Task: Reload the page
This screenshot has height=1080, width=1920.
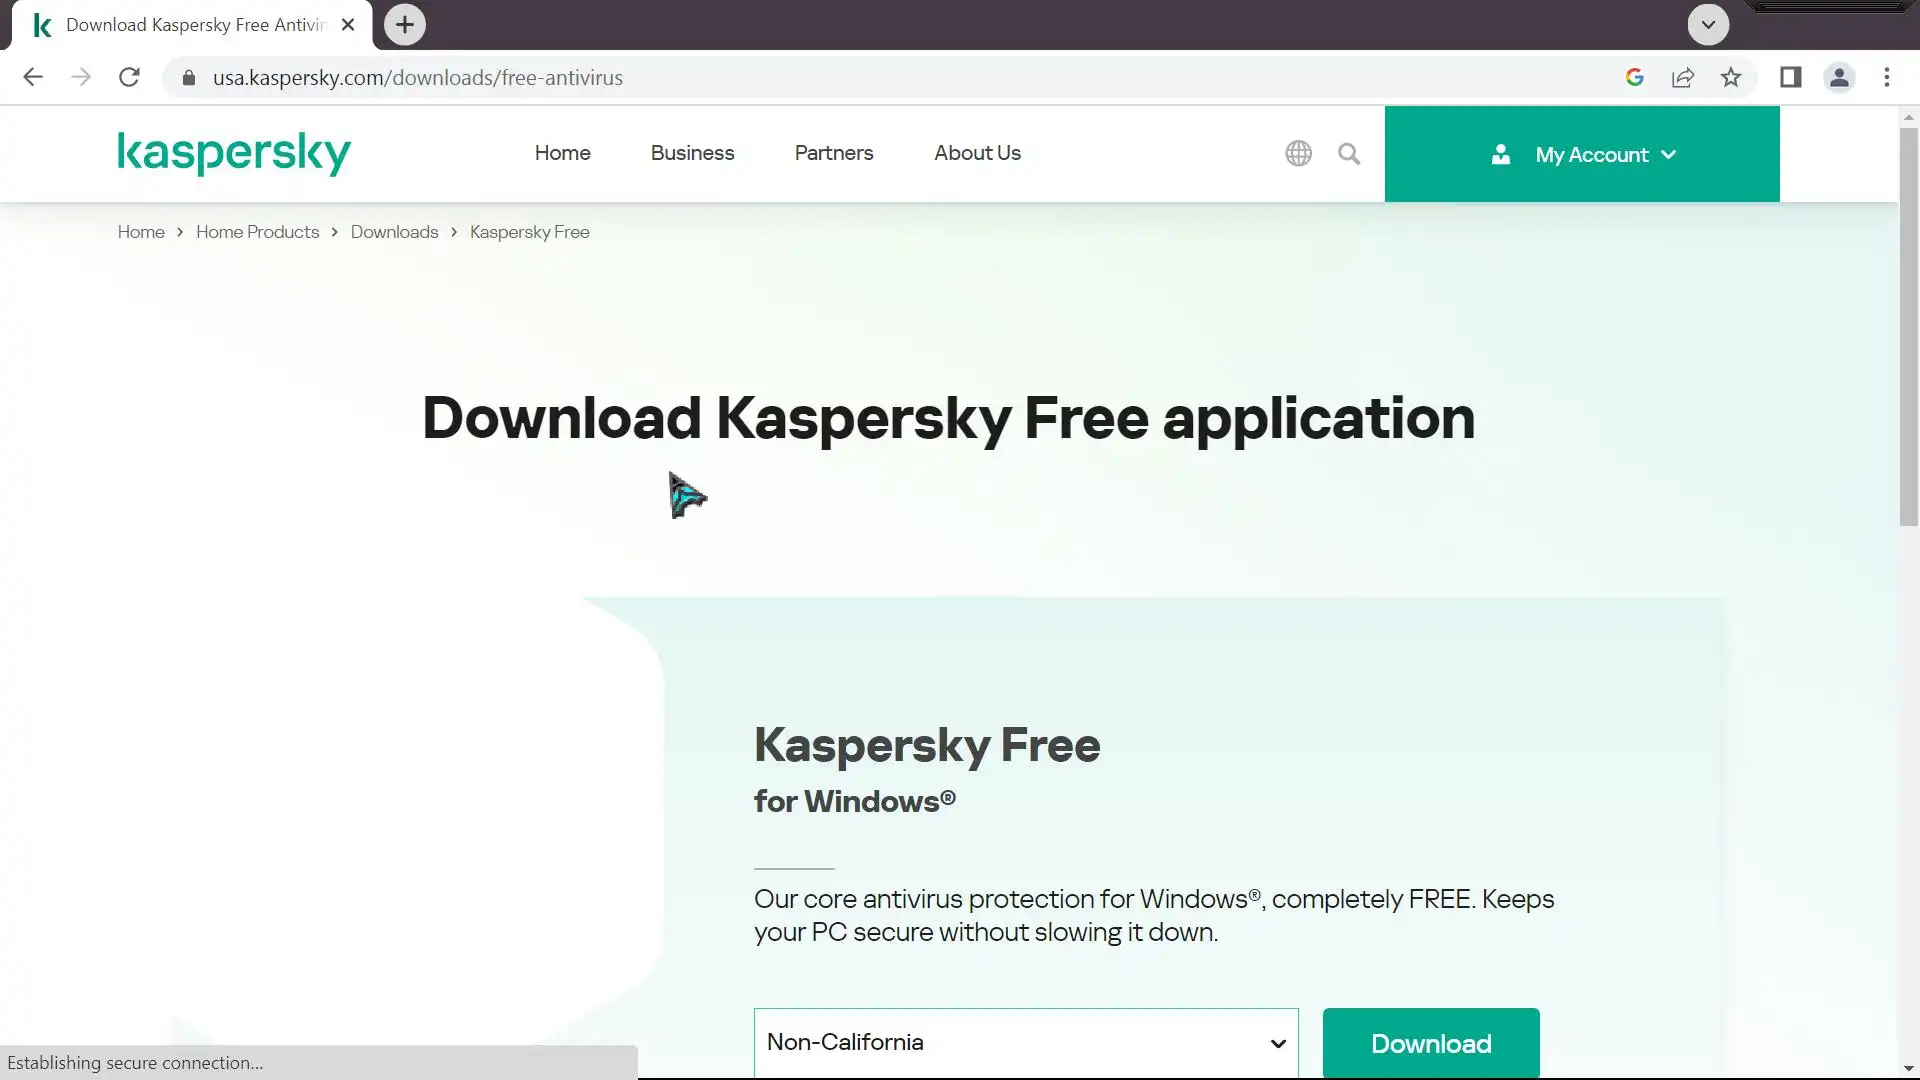Action: [x=129, y=77]
